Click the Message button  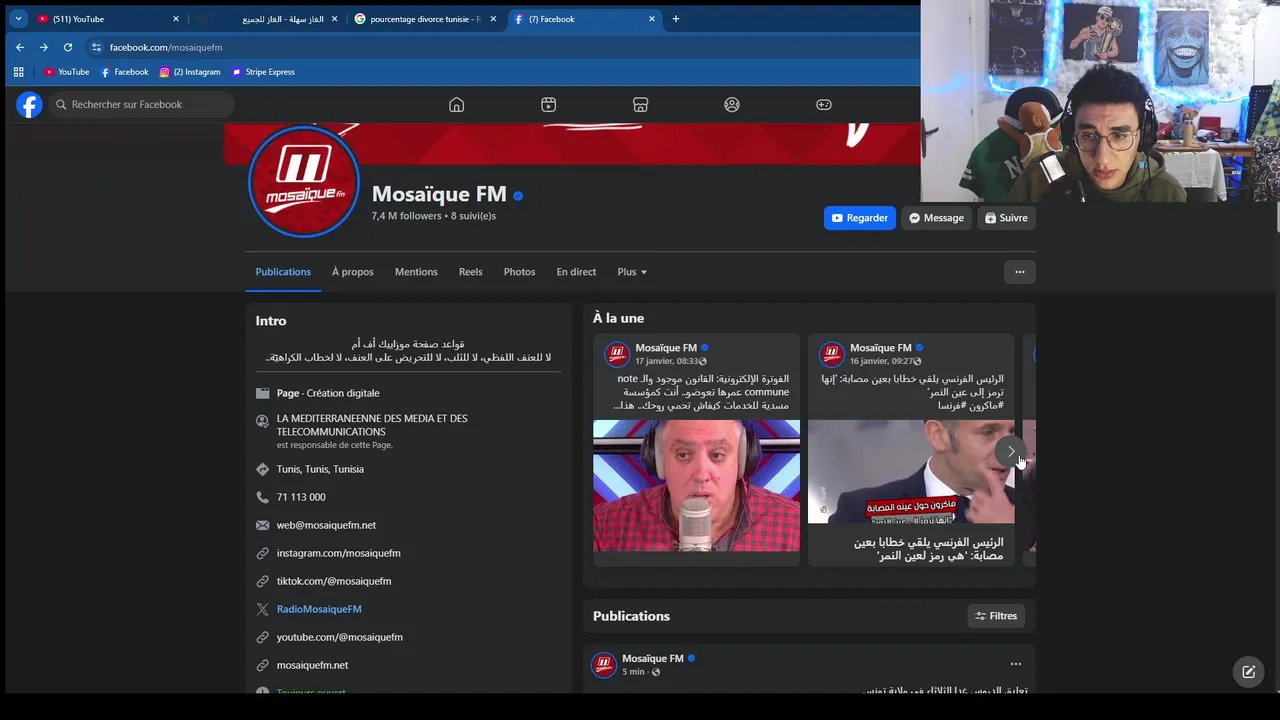click(x=937, y=218)
